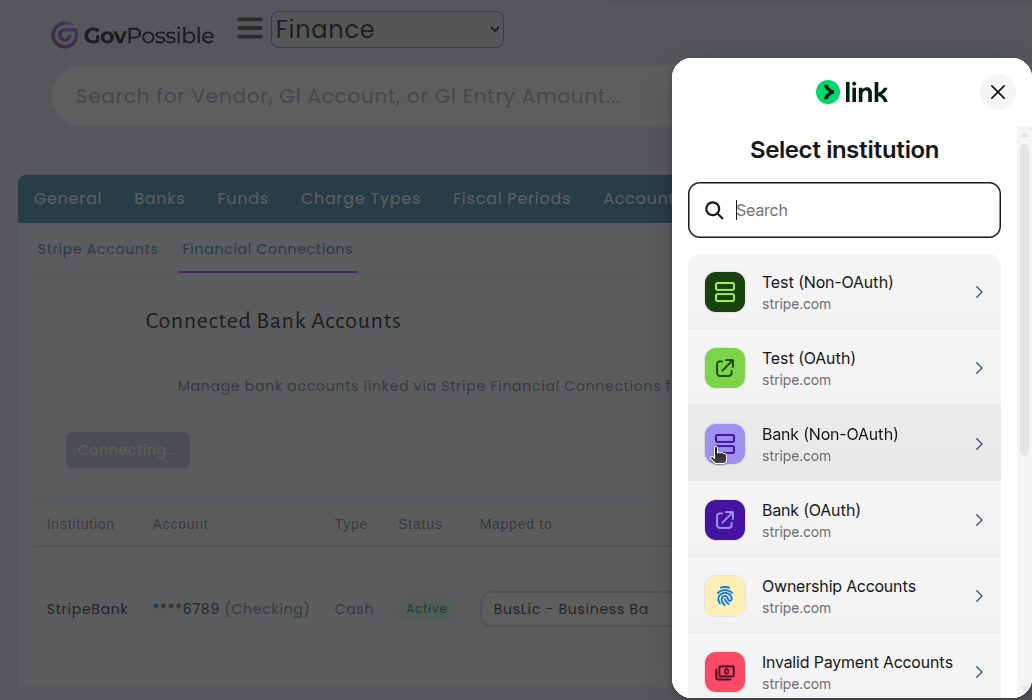Click the Institution column header
This screenshot has width=1032, height=700.
point(80,524)
